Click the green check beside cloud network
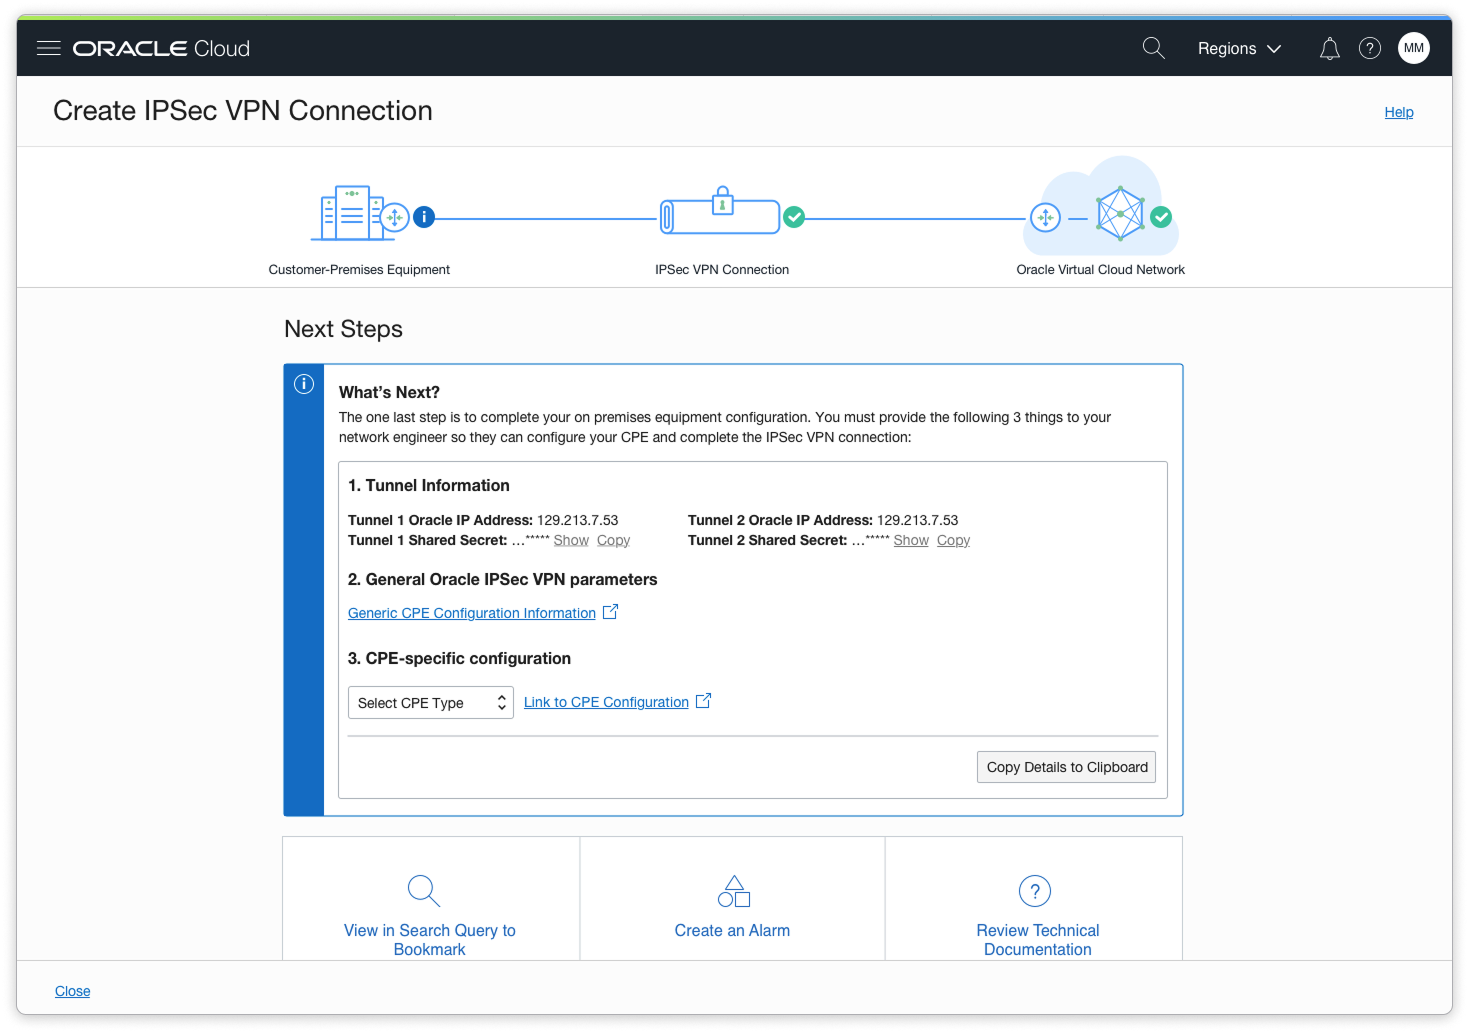The width and height of the screenshot is (1469, 1033). click(x=1161, y=217)
